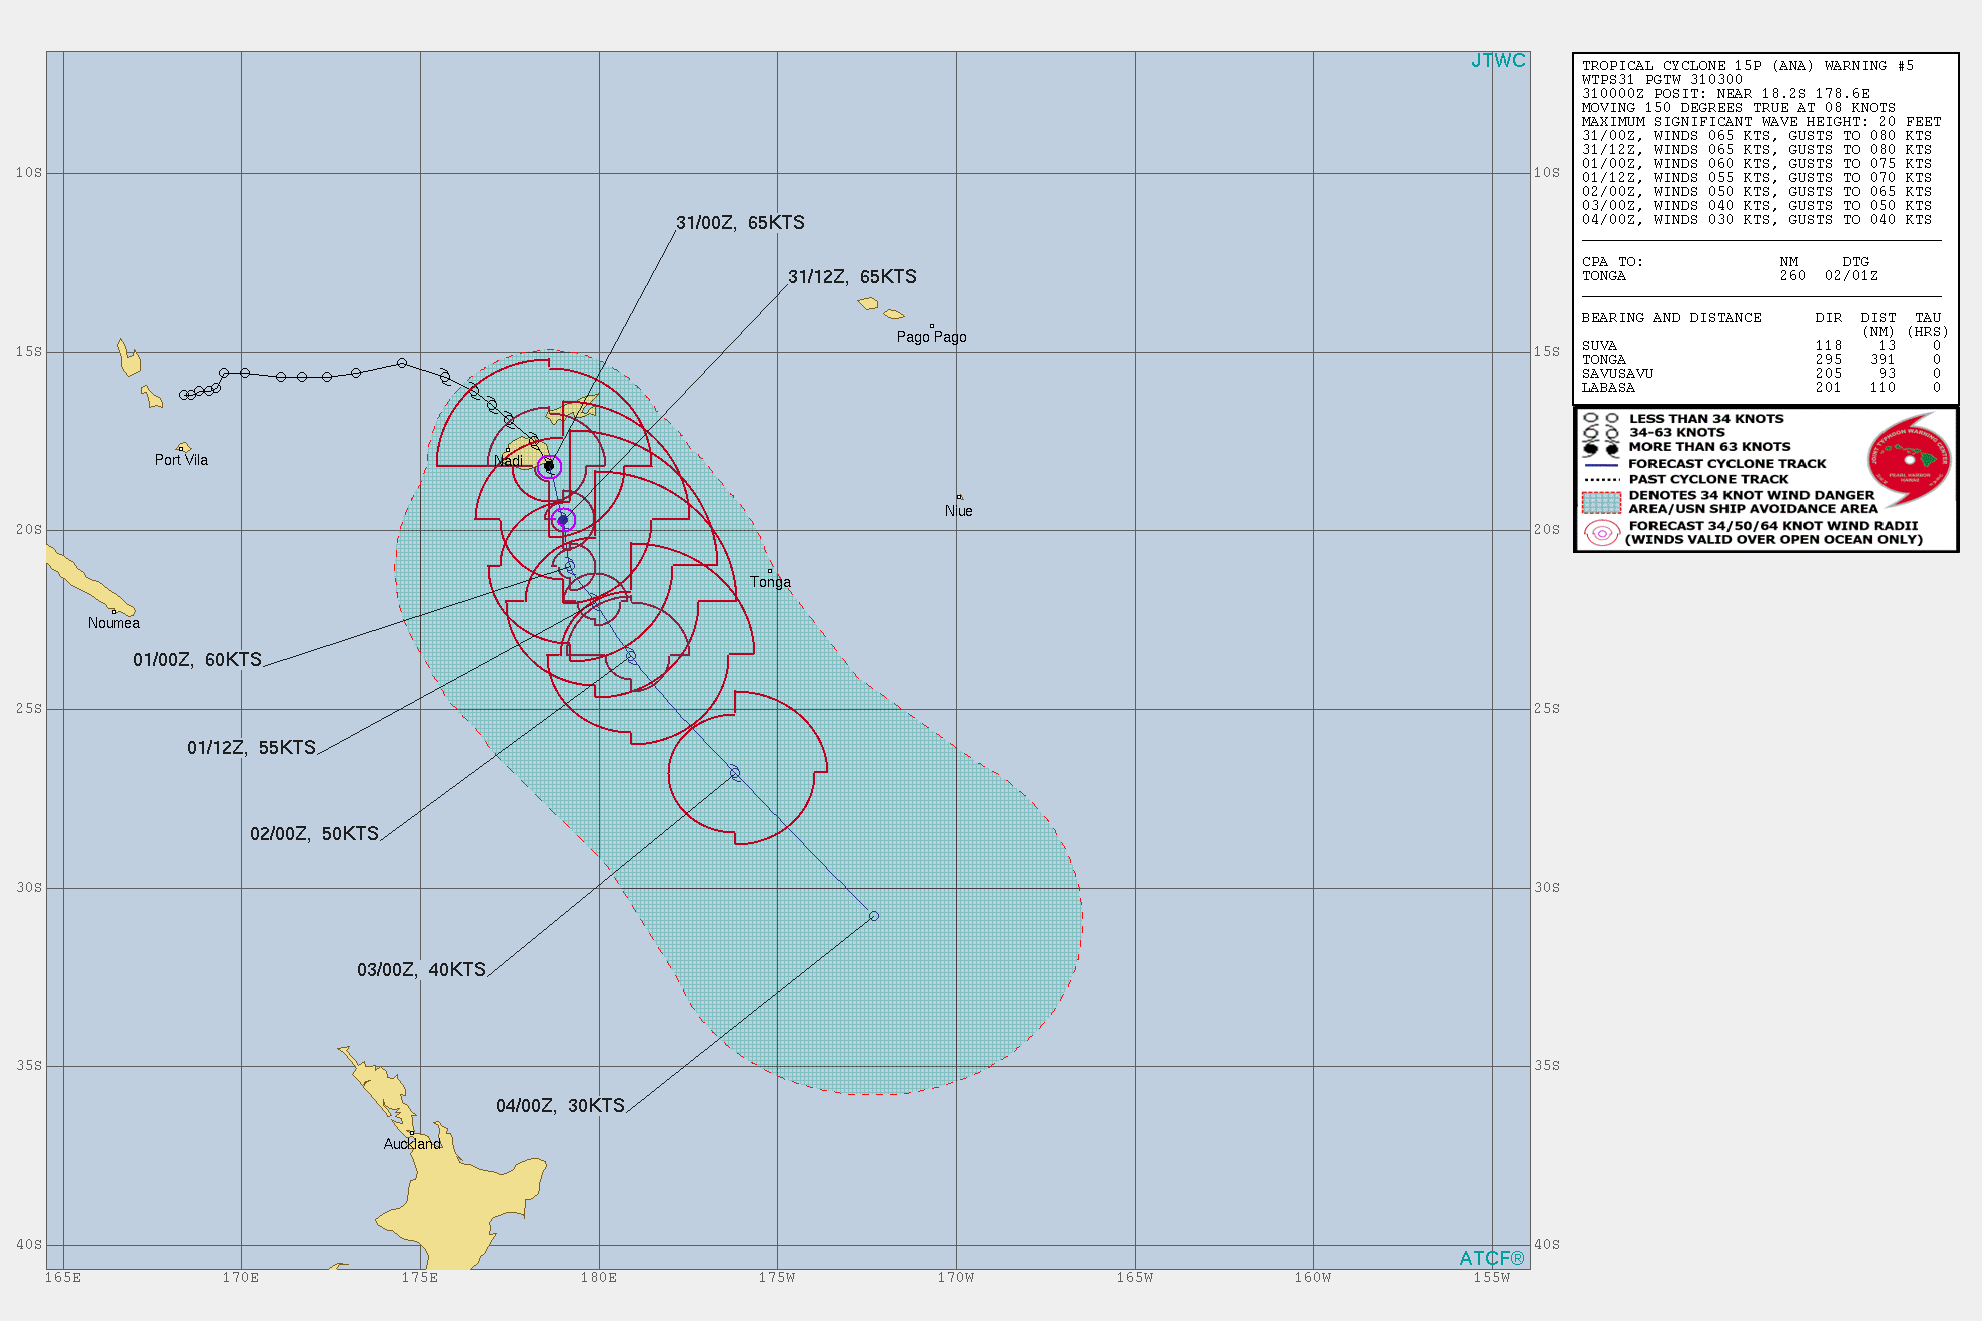Click the 04/00Z final forecast position circle
Screen dimensions: 1982x1321
click(x=874, y=916)
